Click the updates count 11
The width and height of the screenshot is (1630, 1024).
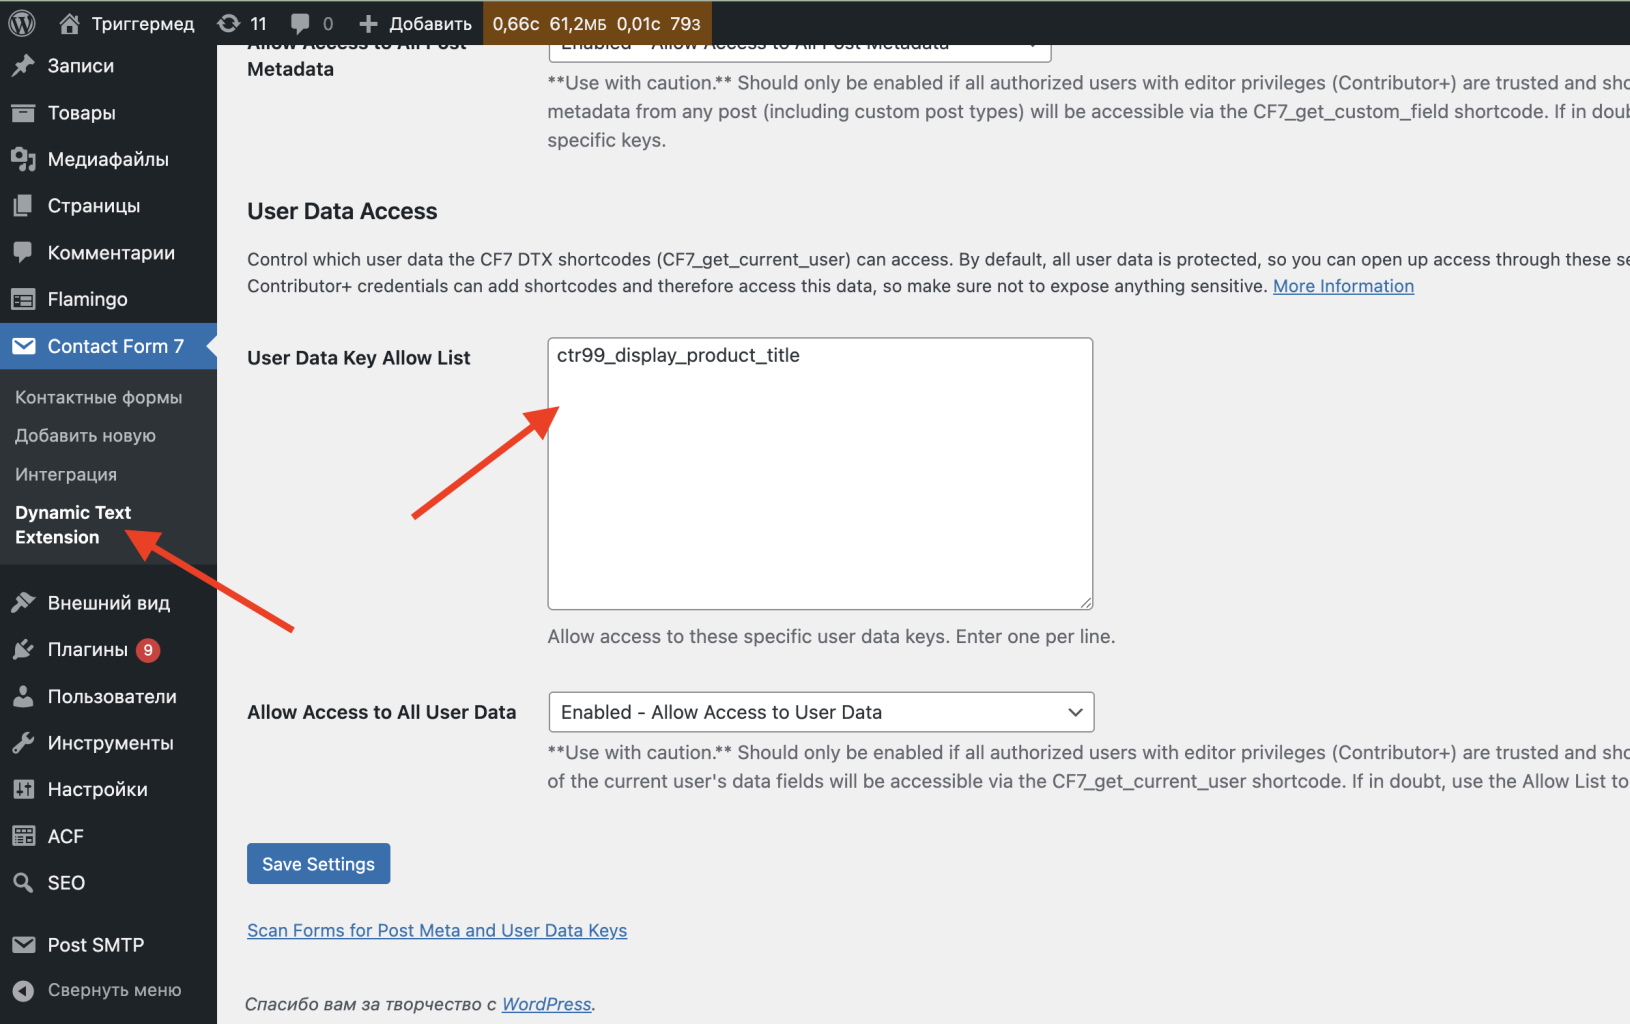[259, 23]
